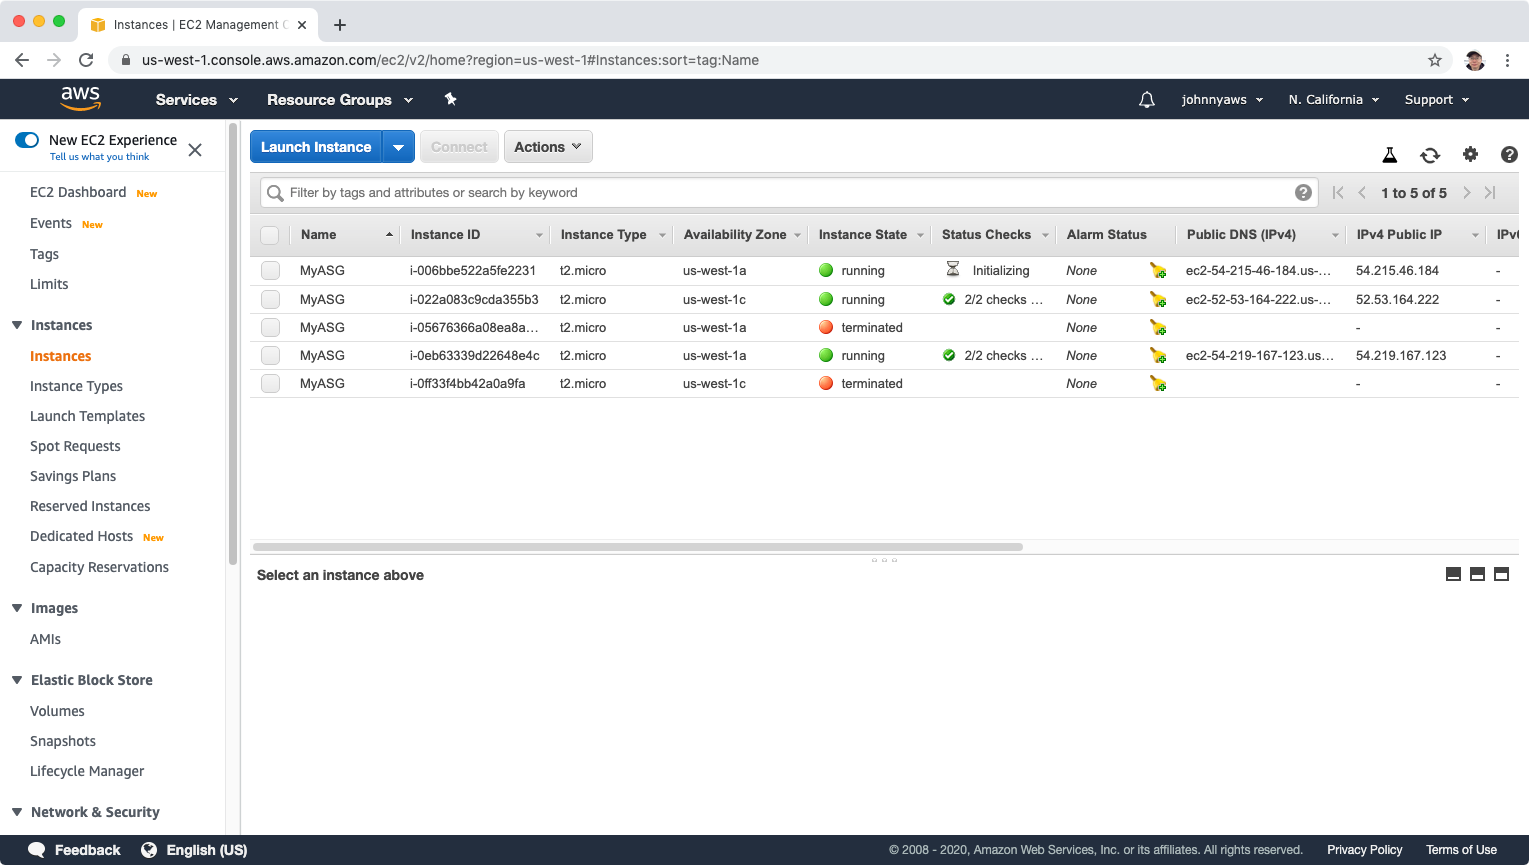Sort by Name column header
Screen dimensions: 1529x865
pyautogui.click(x=346, y=235)
